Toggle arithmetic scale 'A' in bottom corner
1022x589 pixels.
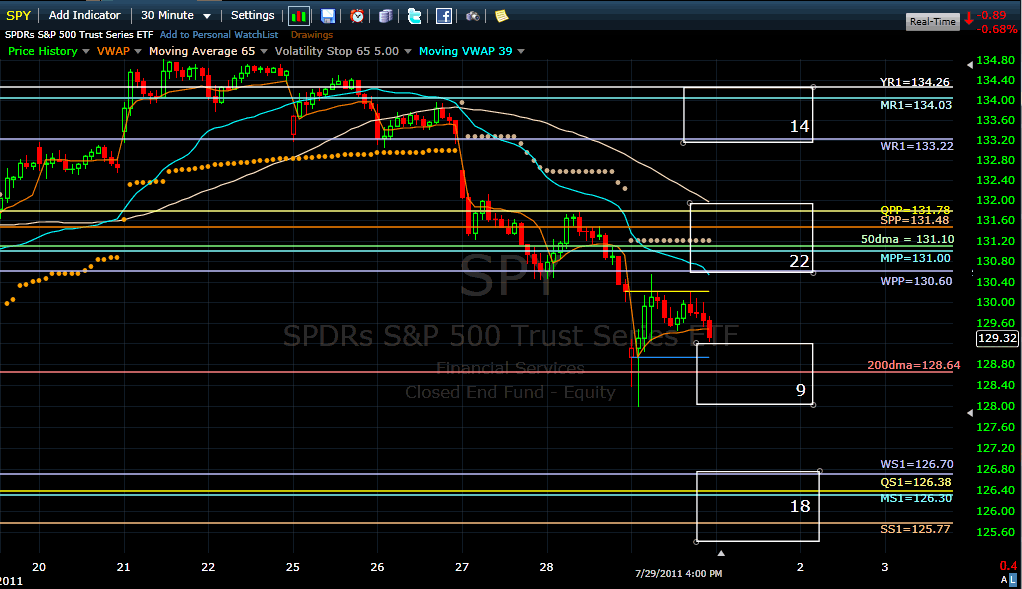[1004, 579]
